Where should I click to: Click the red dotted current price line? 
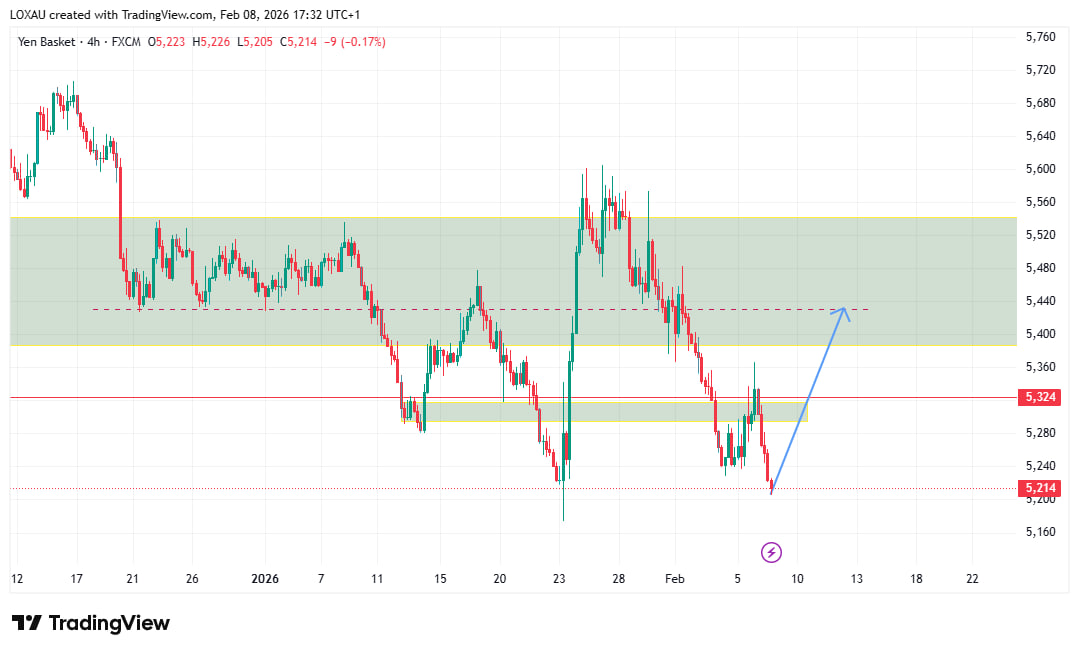400,489
